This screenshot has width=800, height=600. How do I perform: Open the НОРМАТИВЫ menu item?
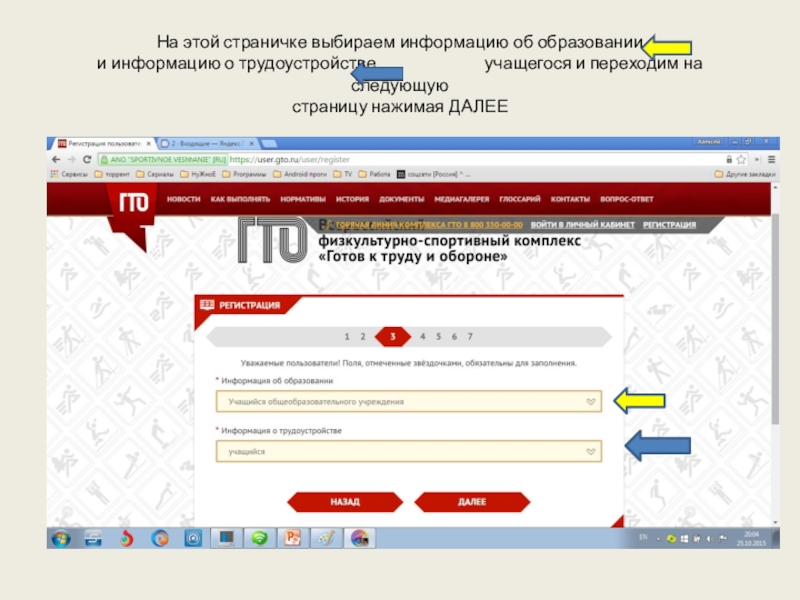[303, 199]
